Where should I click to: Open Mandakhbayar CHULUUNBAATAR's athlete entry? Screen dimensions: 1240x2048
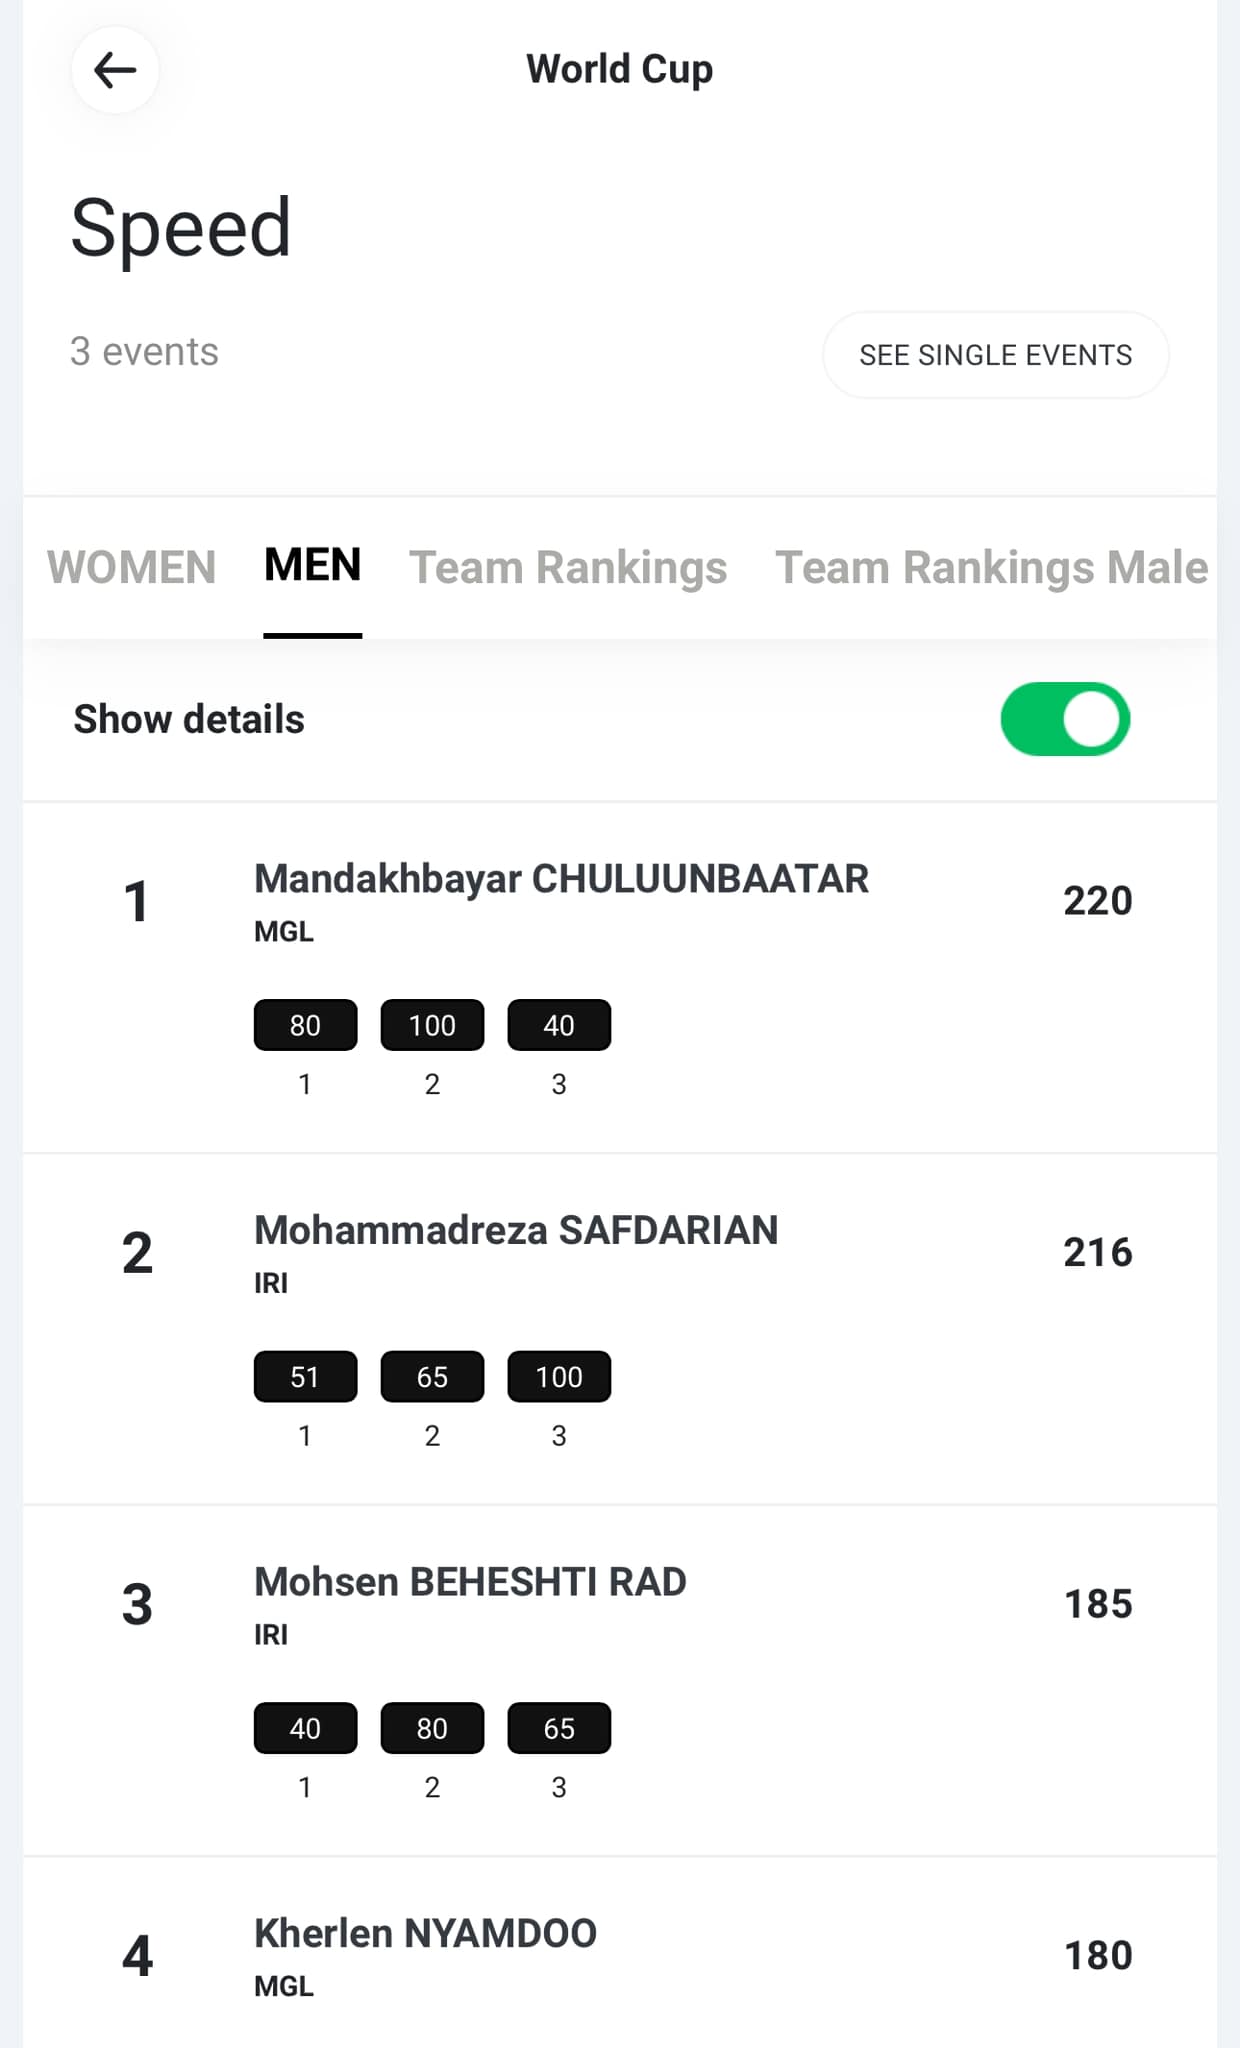click(561, 879)
